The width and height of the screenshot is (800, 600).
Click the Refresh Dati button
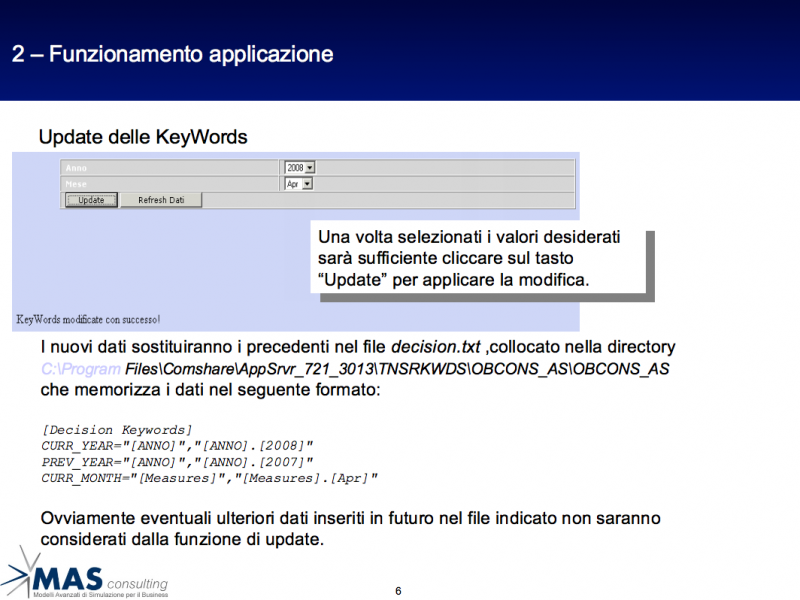(161, 200)
